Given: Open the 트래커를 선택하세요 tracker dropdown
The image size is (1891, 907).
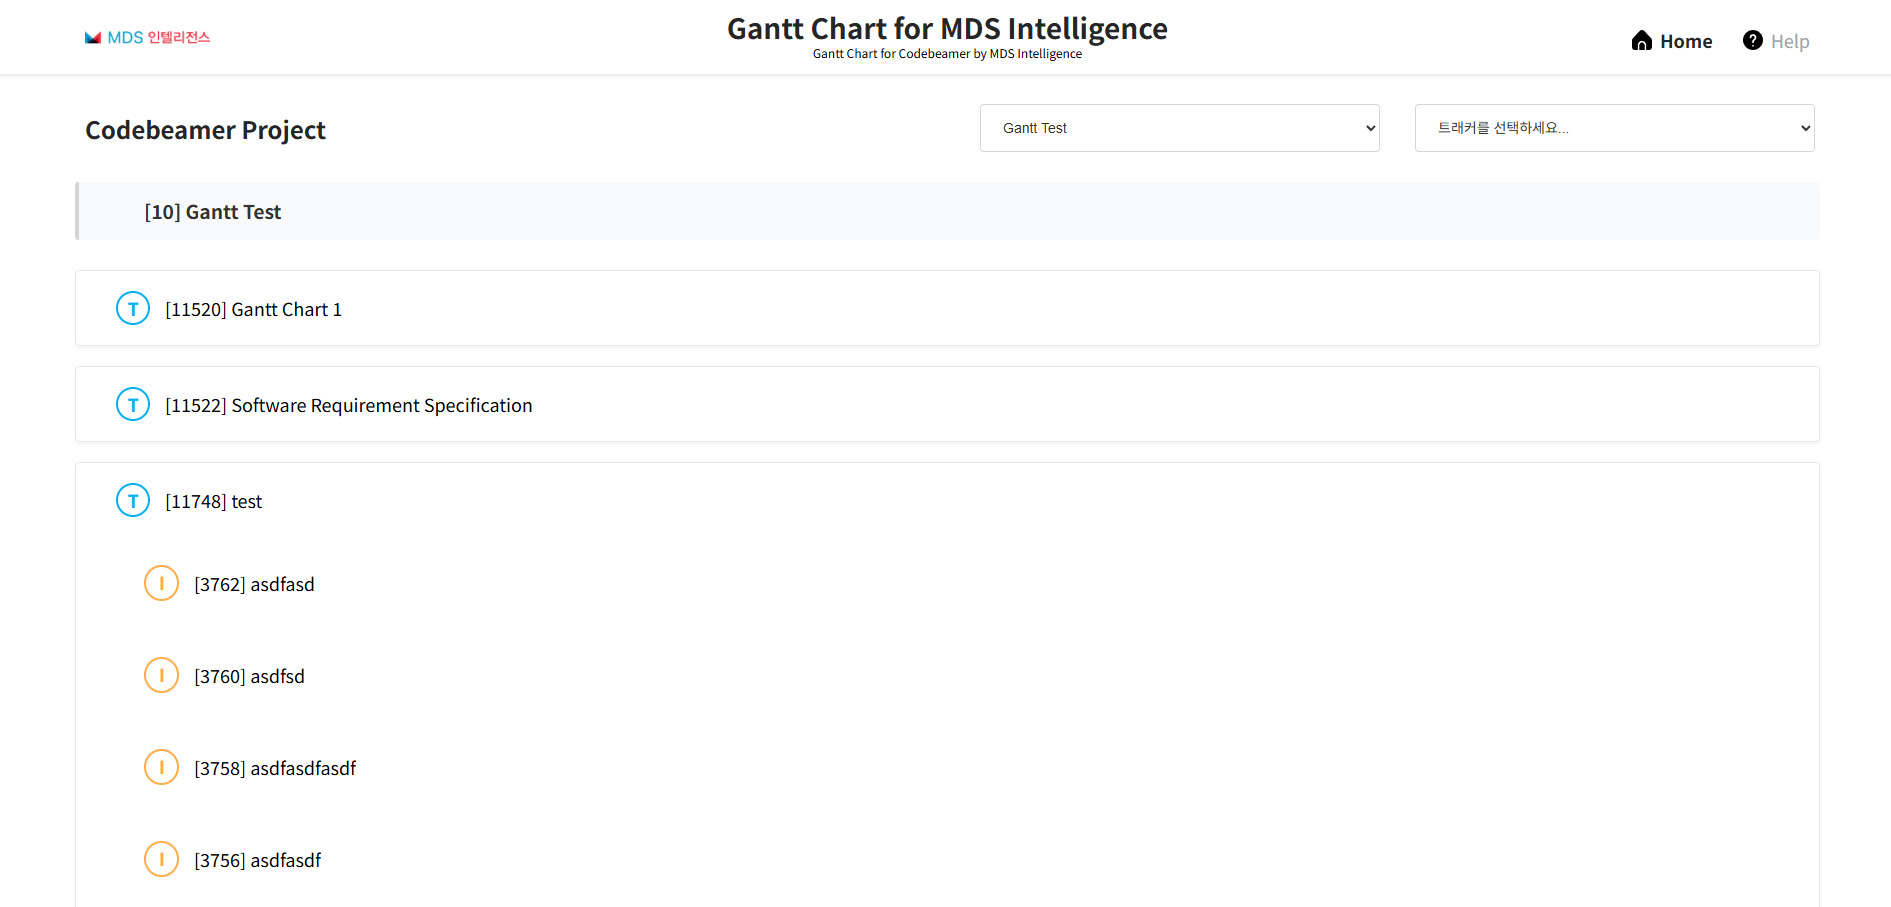Looking at the screenshot, I should point(1614,128).
